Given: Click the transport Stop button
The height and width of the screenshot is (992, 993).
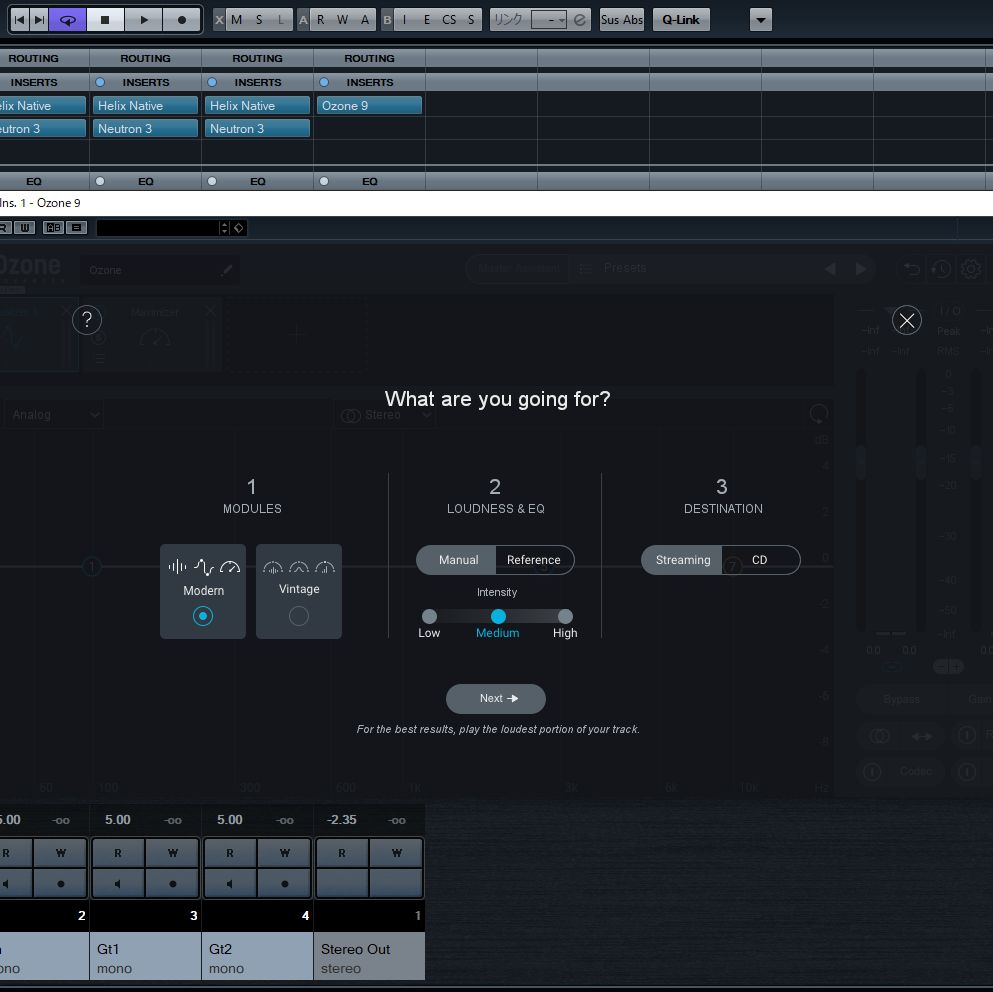Looking at the screenshot, I should [105, 20].
